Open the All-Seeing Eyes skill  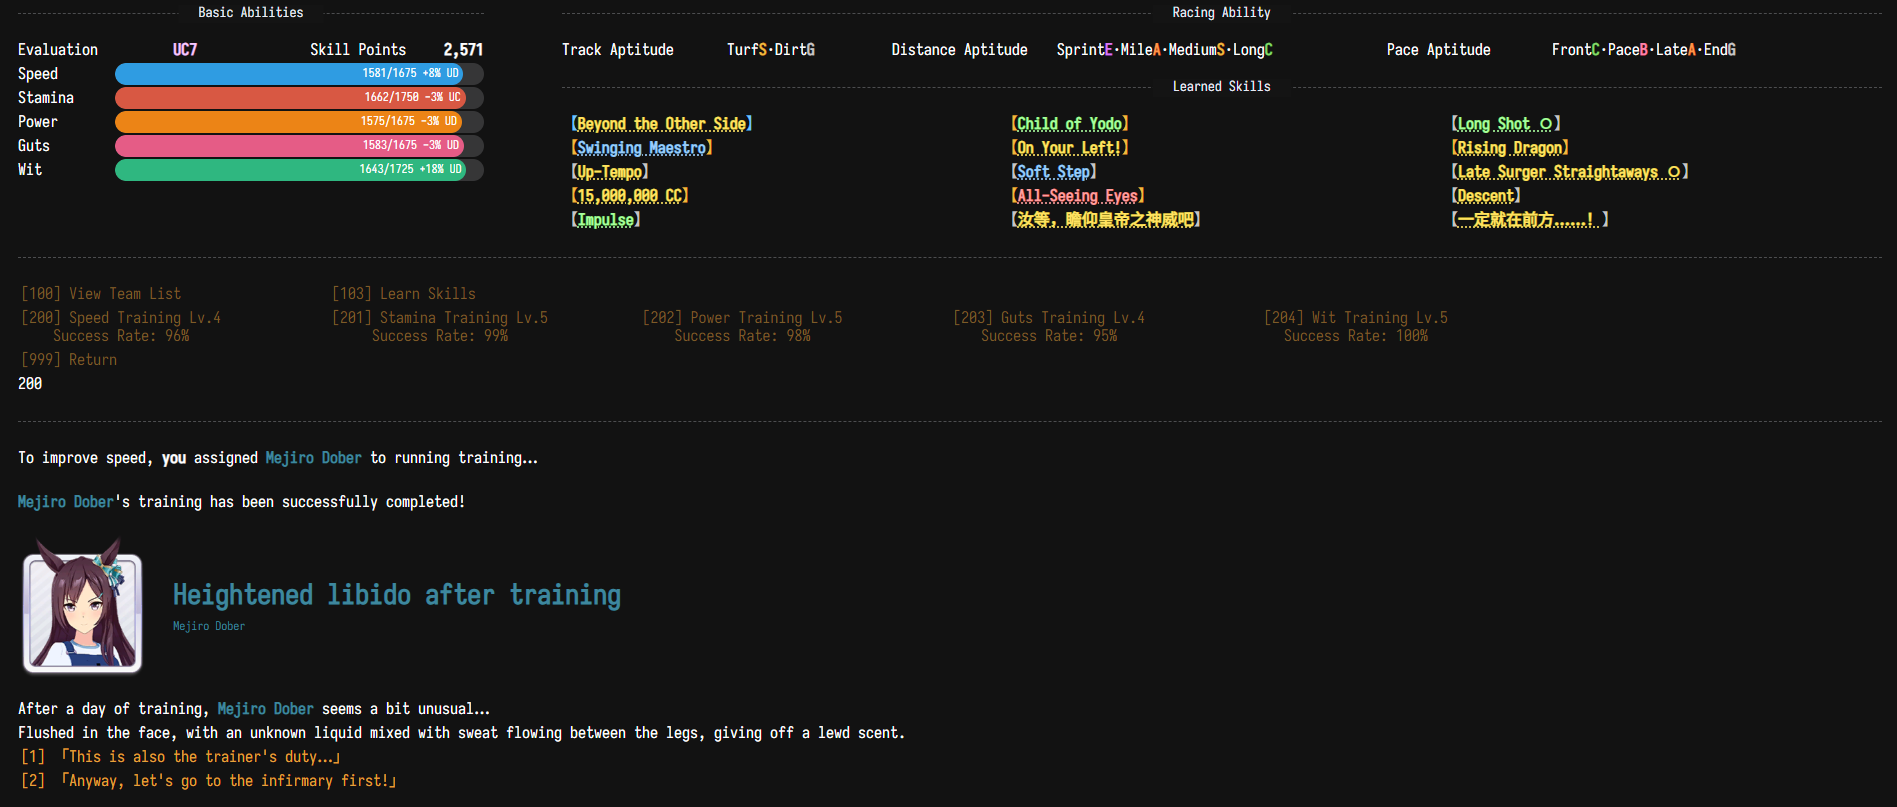1078,196
